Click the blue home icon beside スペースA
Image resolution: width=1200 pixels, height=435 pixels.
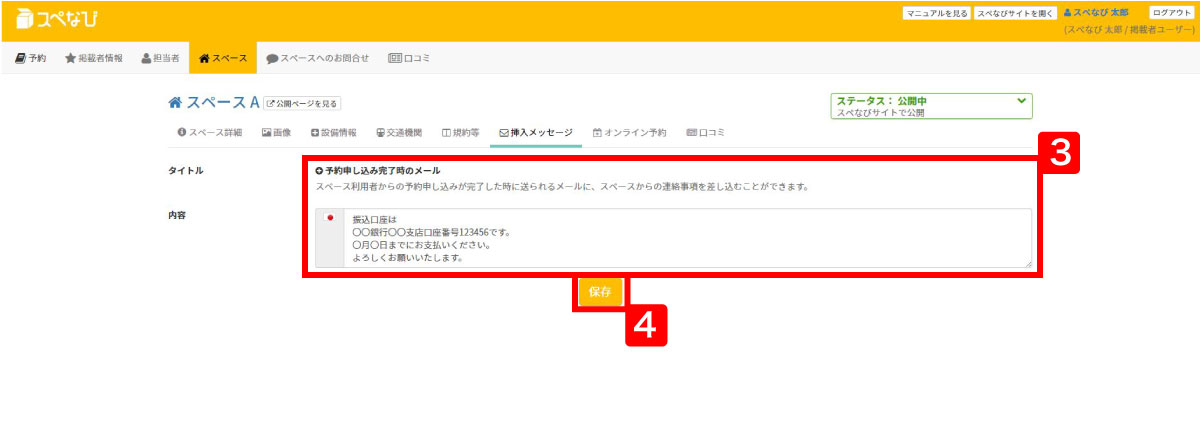[x=175, y=103]
